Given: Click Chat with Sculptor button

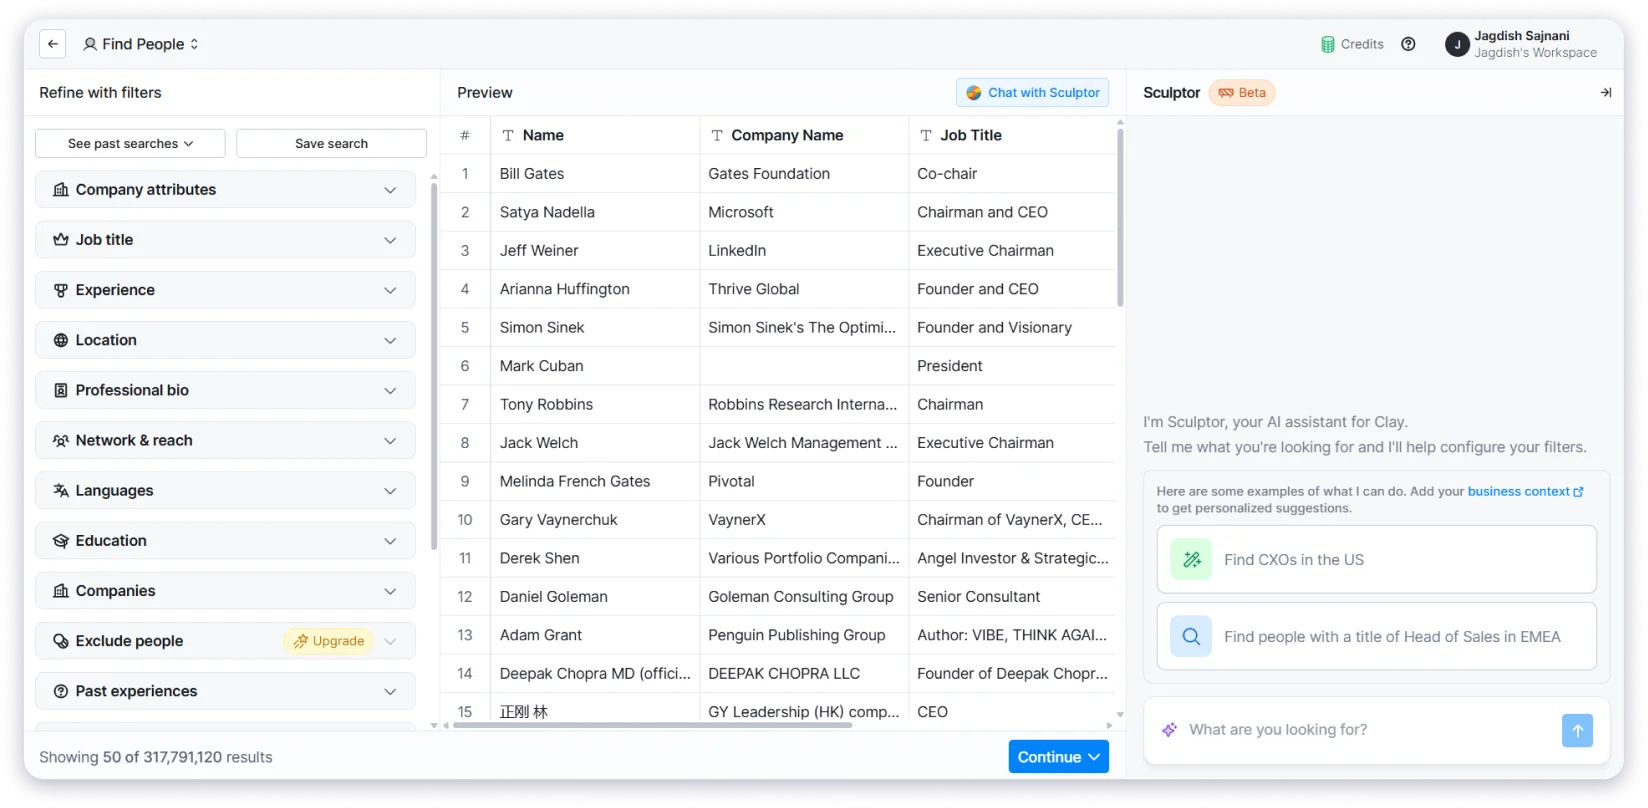Looking at the screenshot, I should coord(1033,93).
